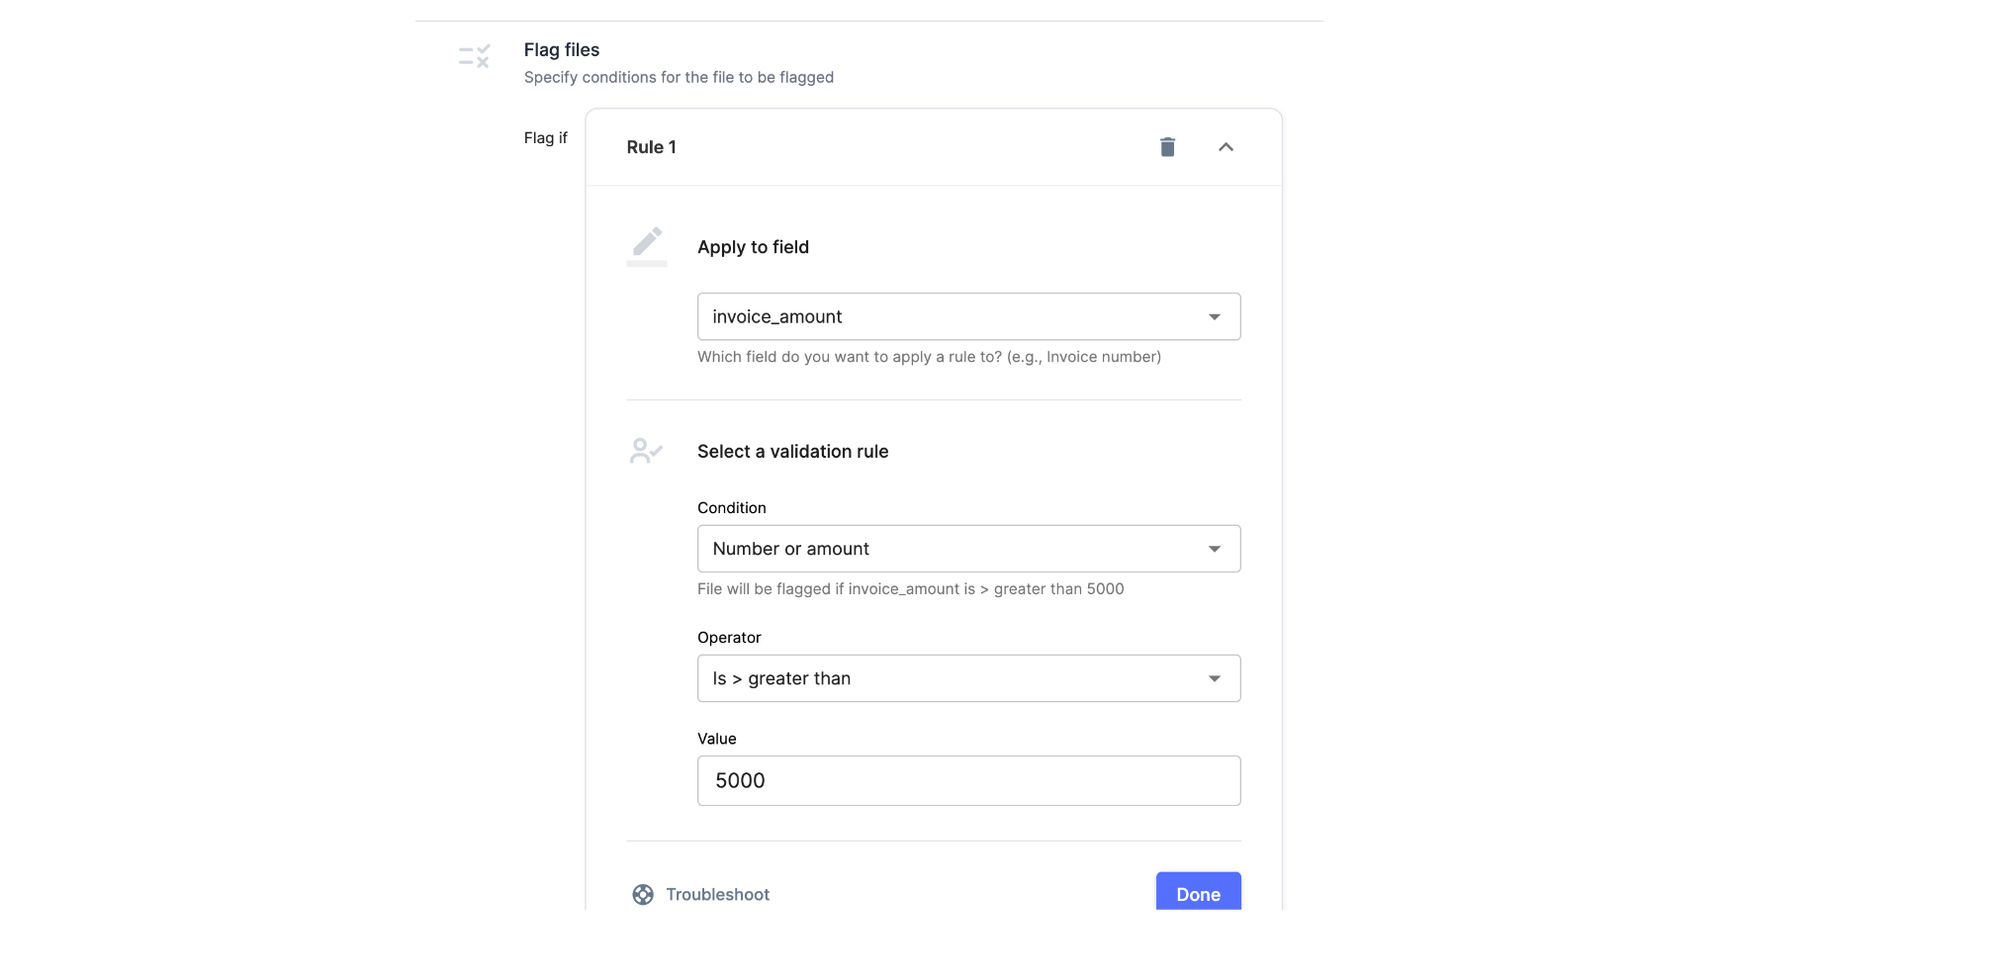Image resolution: width=2000 pixels, height=961 pixels.
Task: Open the Operator dropdown showing Is > greater than
Action: (x=950, y=679)
